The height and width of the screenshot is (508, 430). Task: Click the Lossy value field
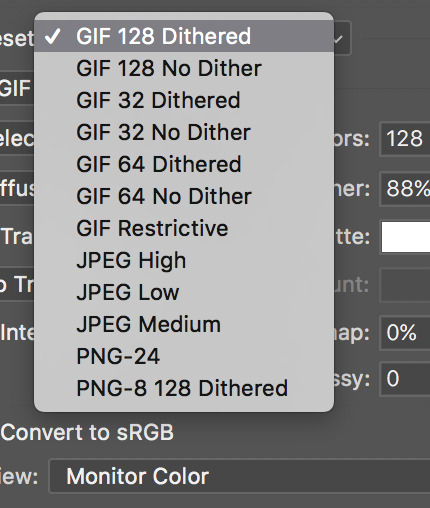pos(405,379)
